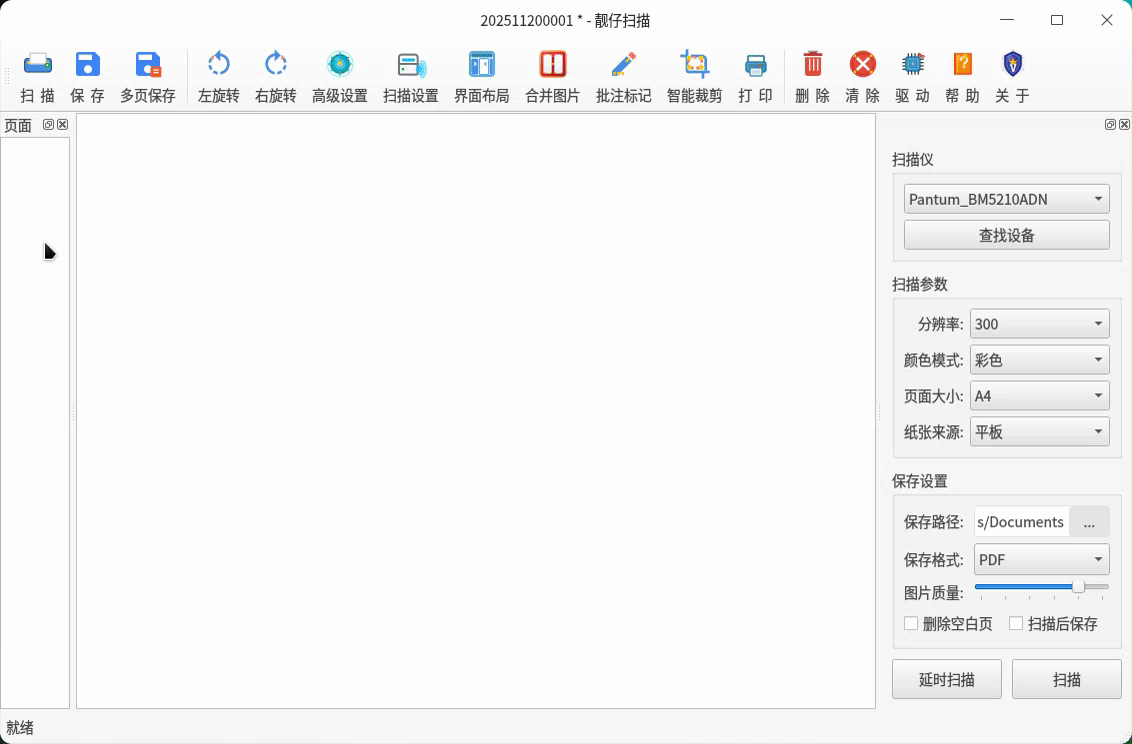
Task: Click the 保存 save toolbar icon
Action: (87, 76)
